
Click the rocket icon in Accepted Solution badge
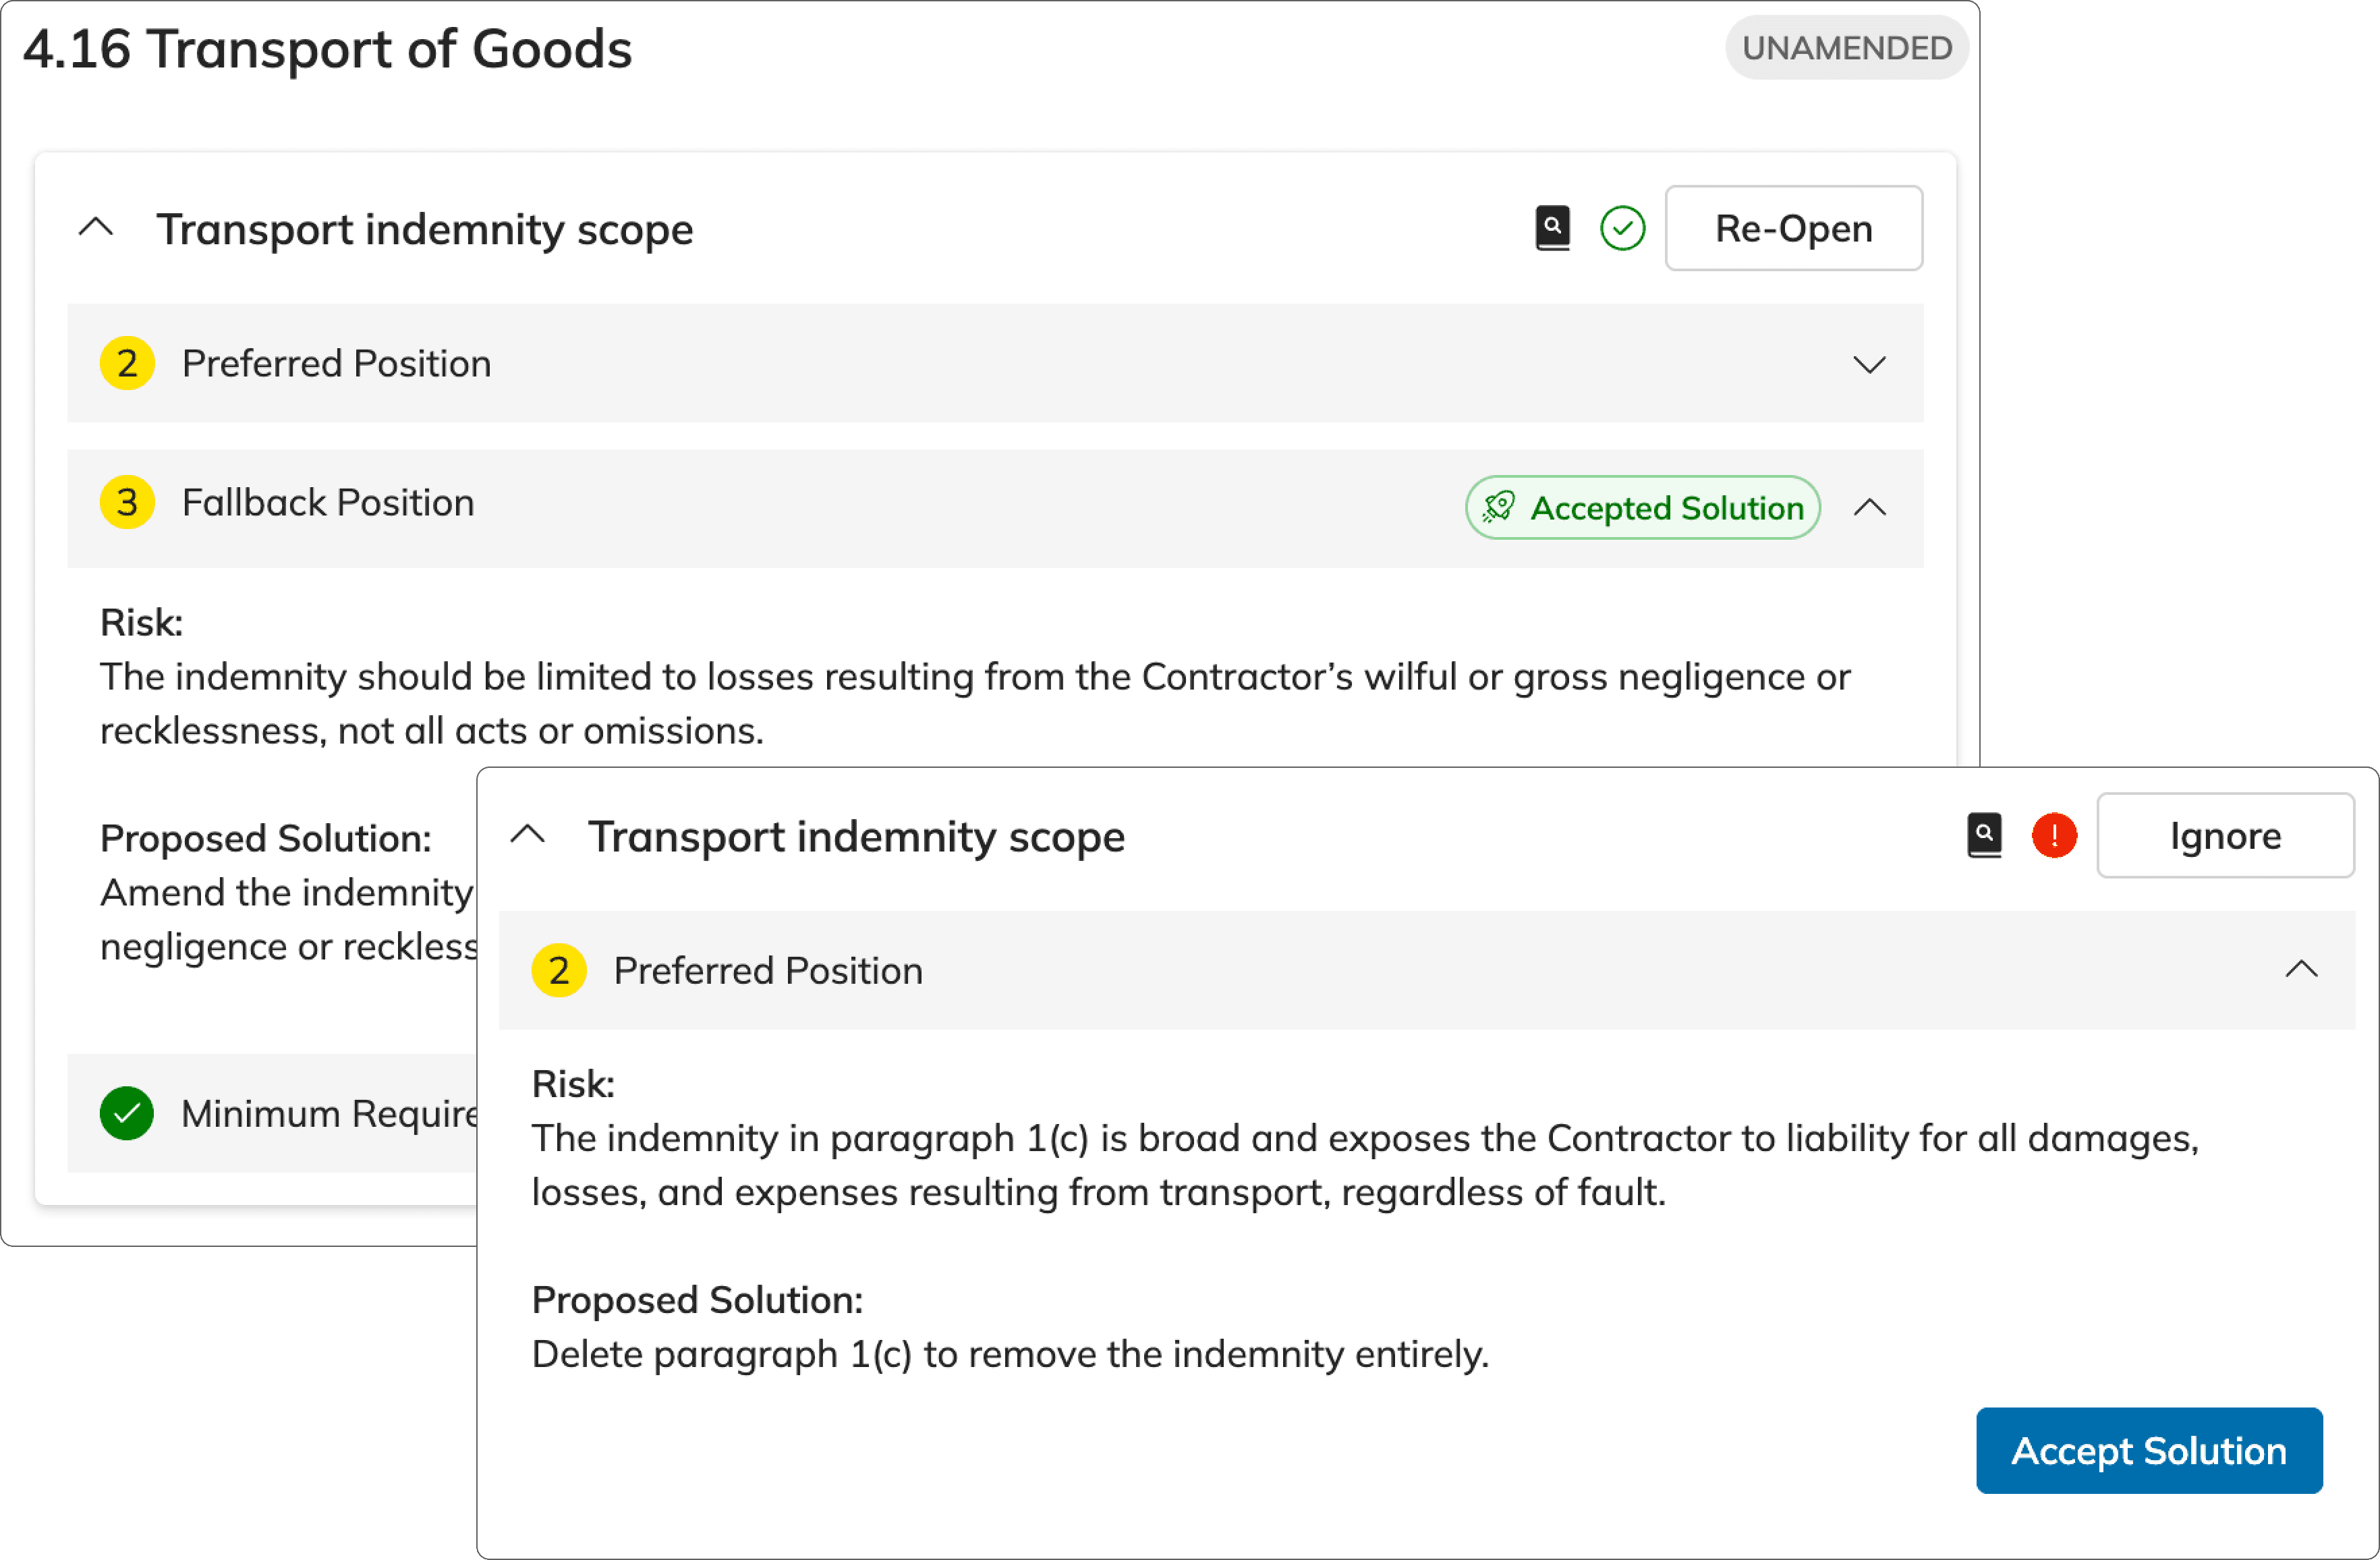[x=1498, y=507]
